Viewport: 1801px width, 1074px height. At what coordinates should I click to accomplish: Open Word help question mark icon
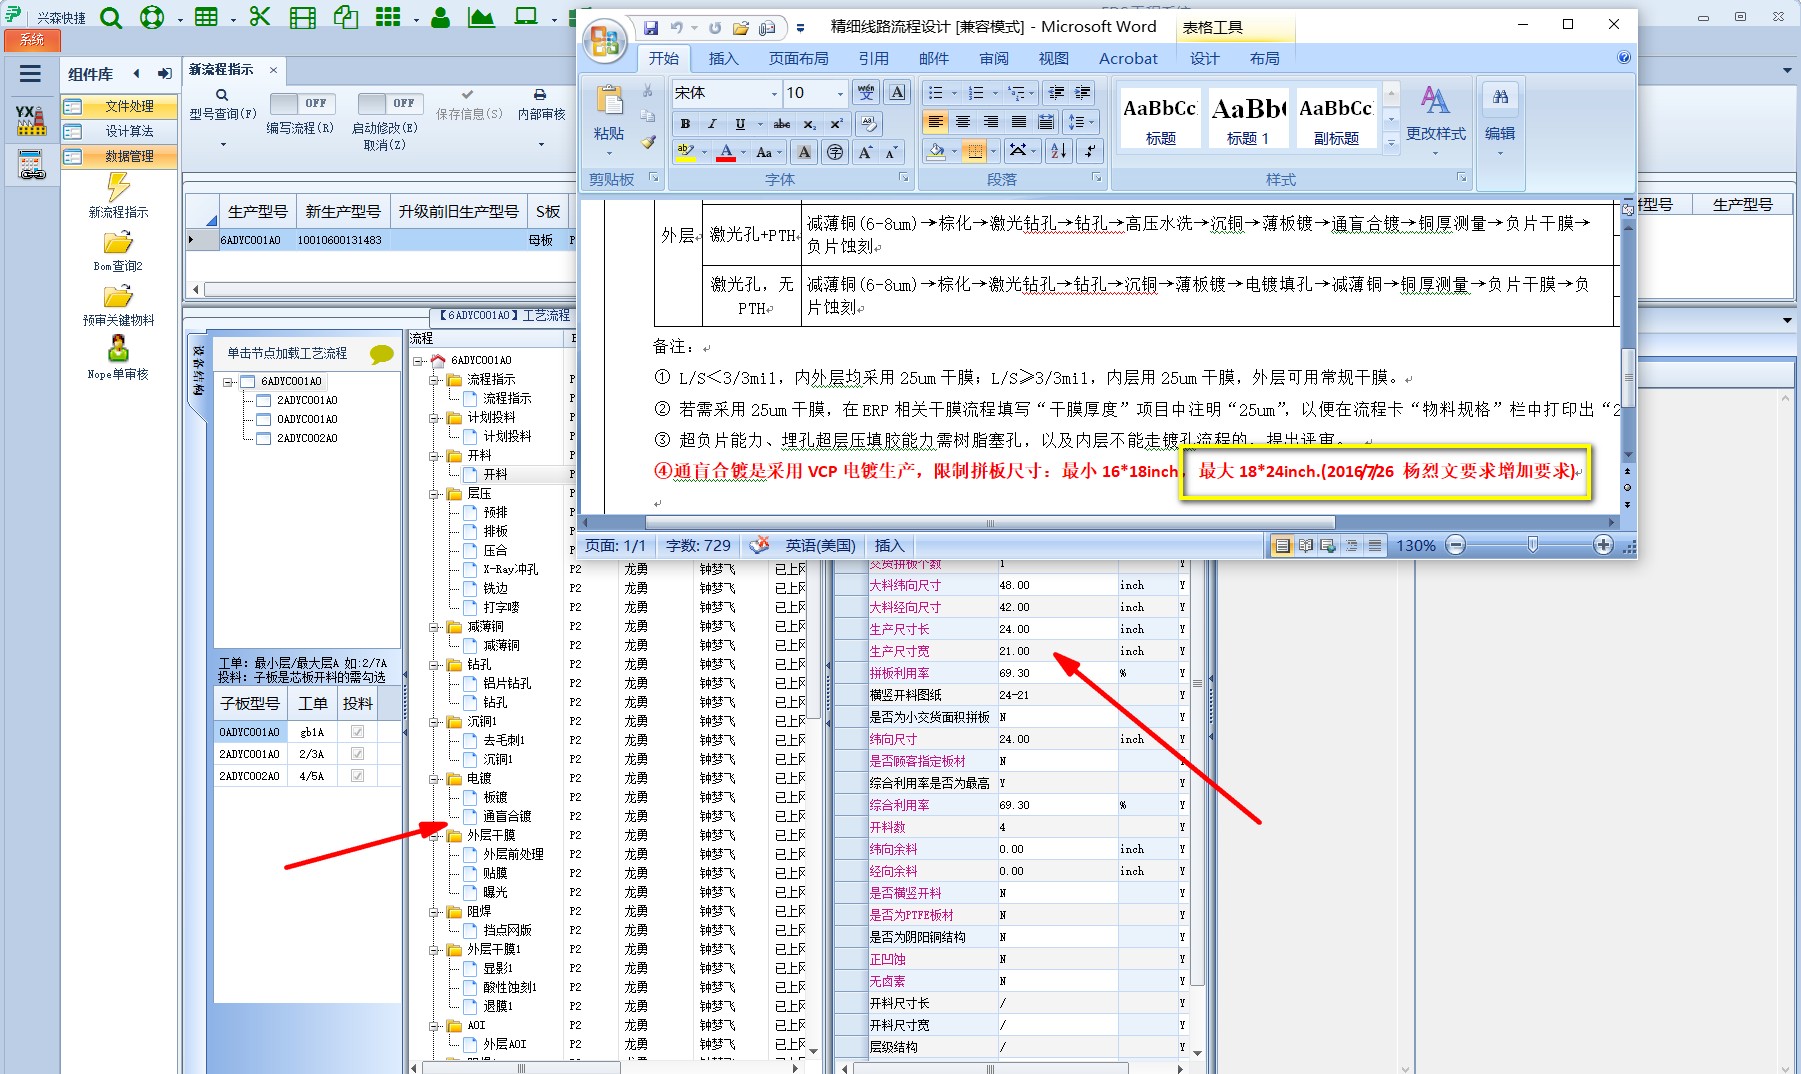point(1624,58)
